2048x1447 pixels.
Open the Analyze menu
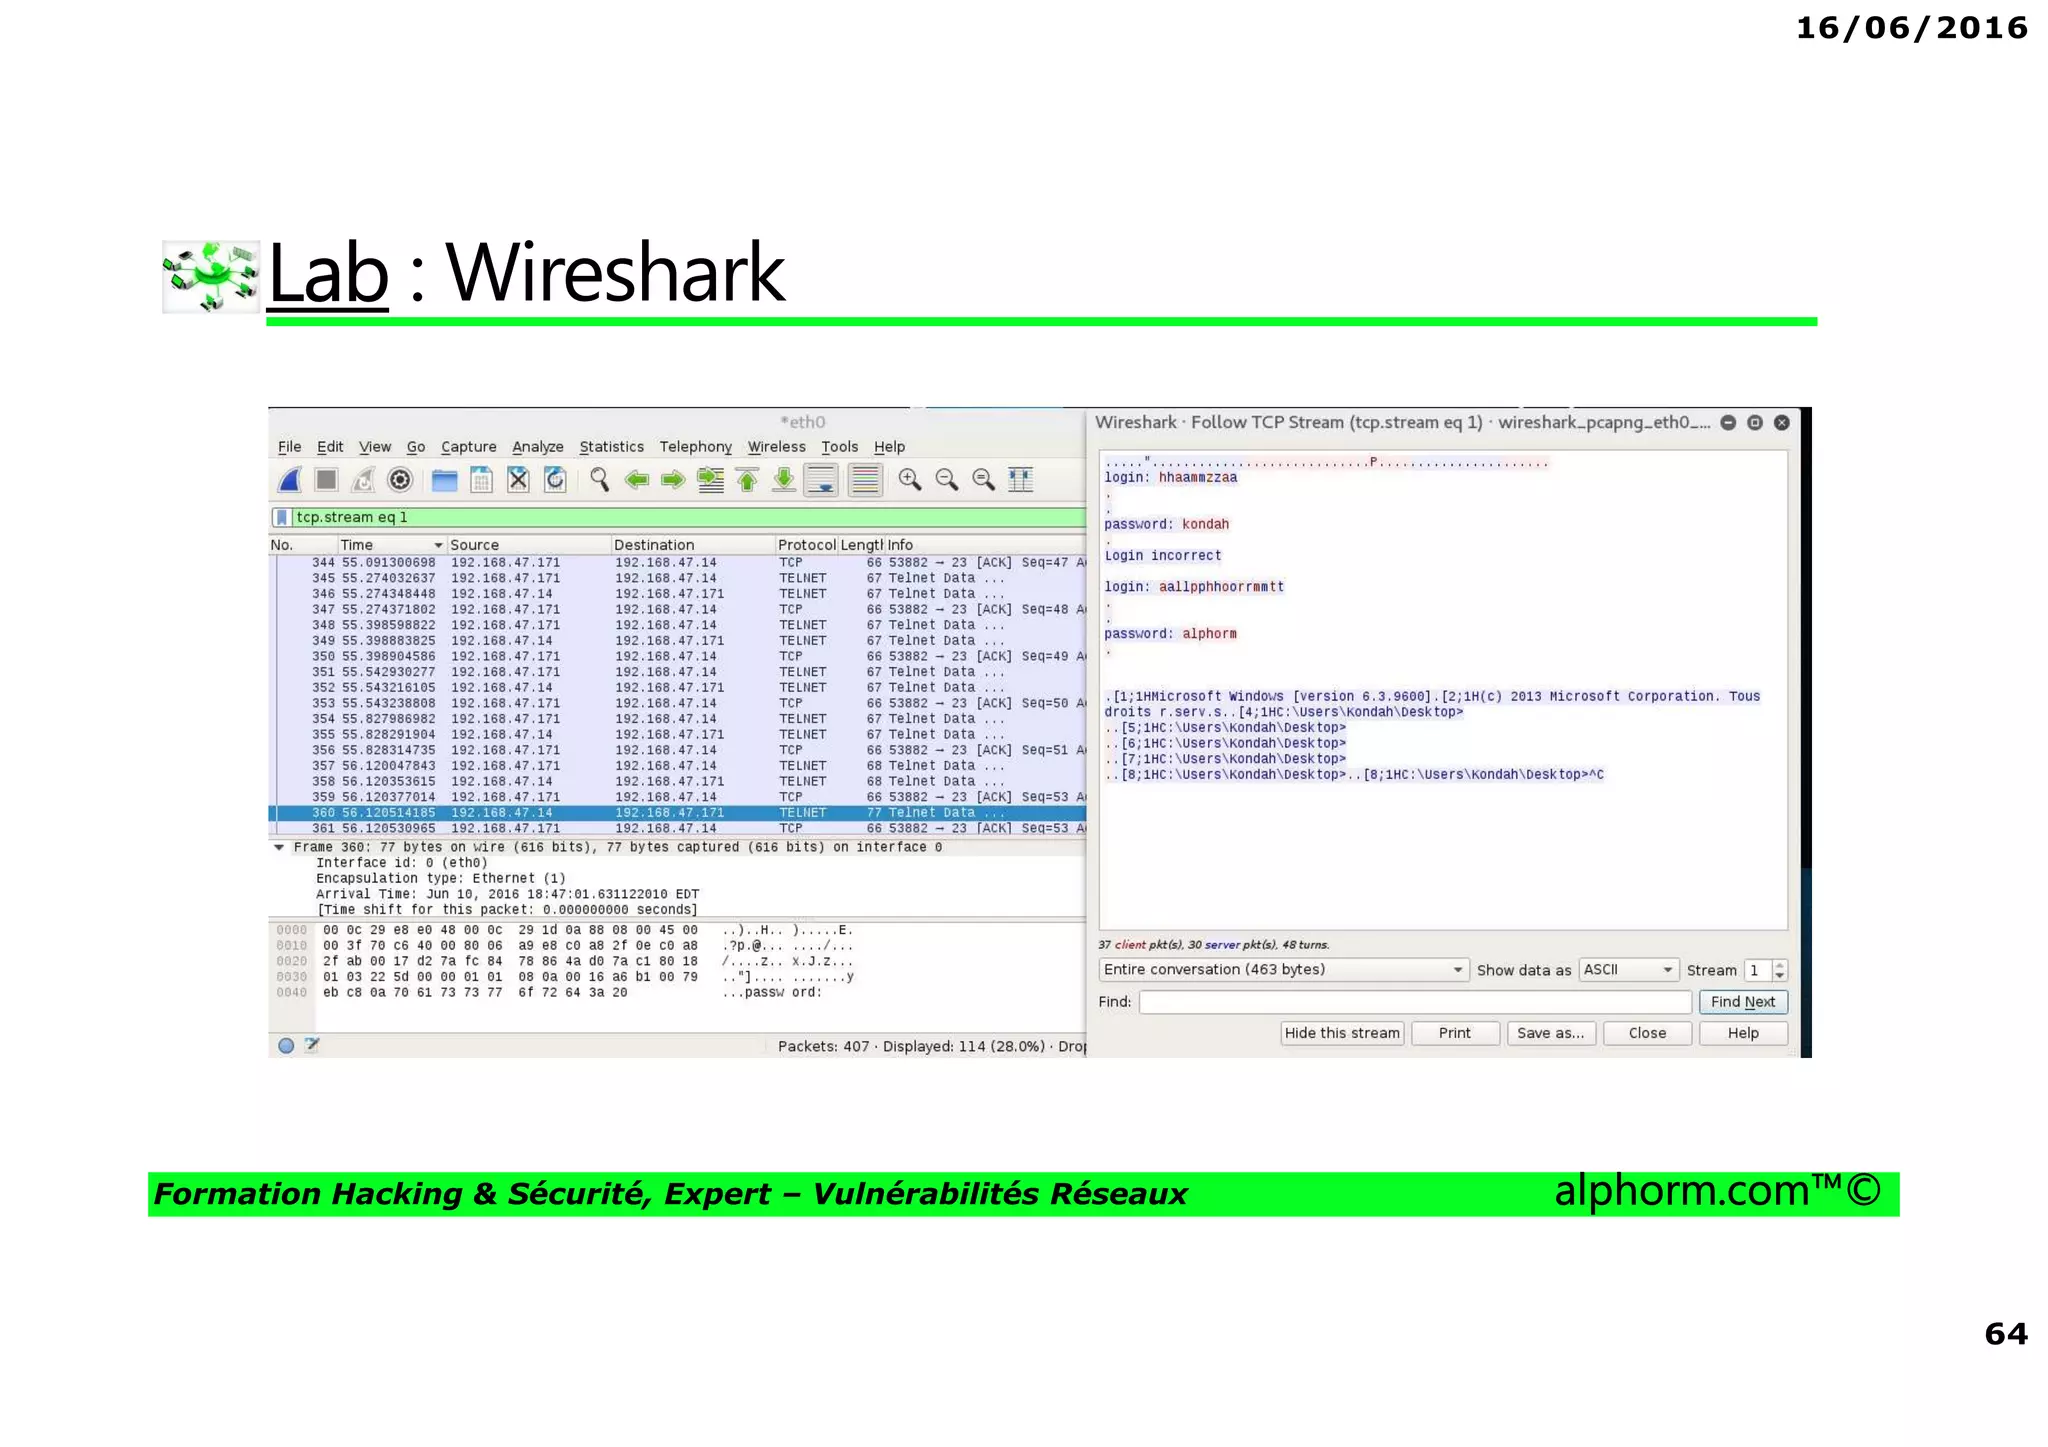538,447
